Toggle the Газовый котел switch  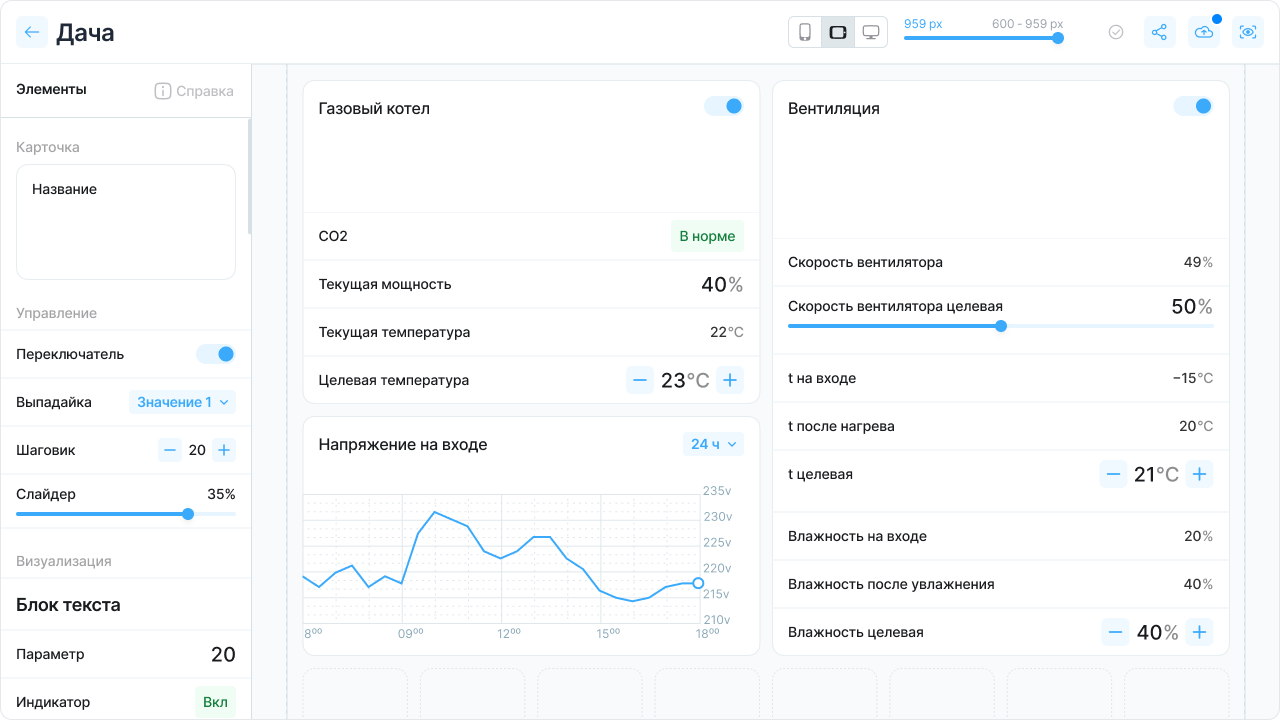pos(724,106)
